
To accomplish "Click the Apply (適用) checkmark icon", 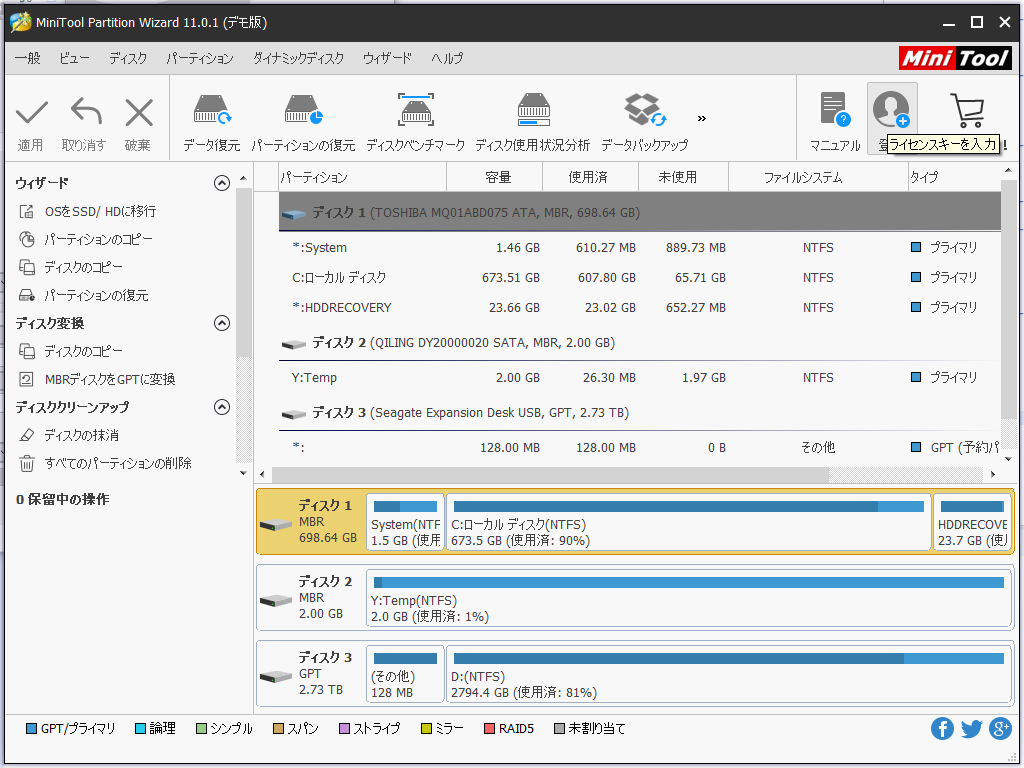I will point(31,112).
